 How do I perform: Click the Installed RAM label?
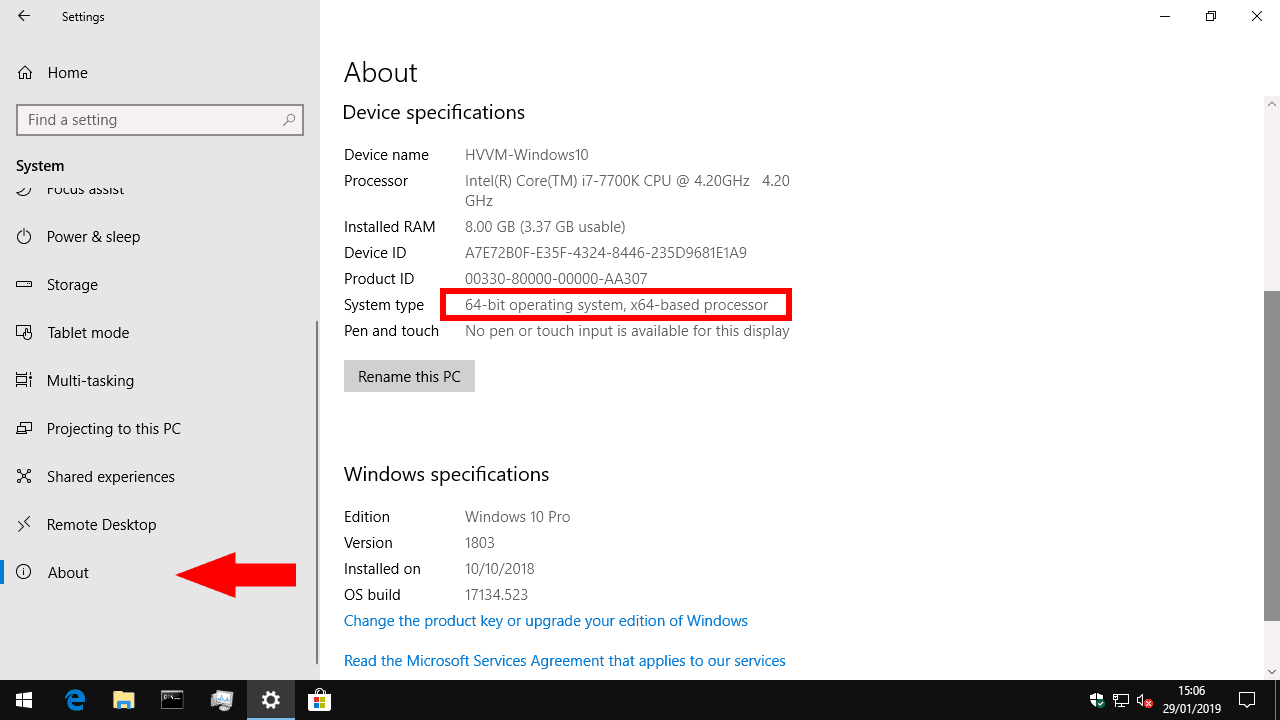(389, 227)
